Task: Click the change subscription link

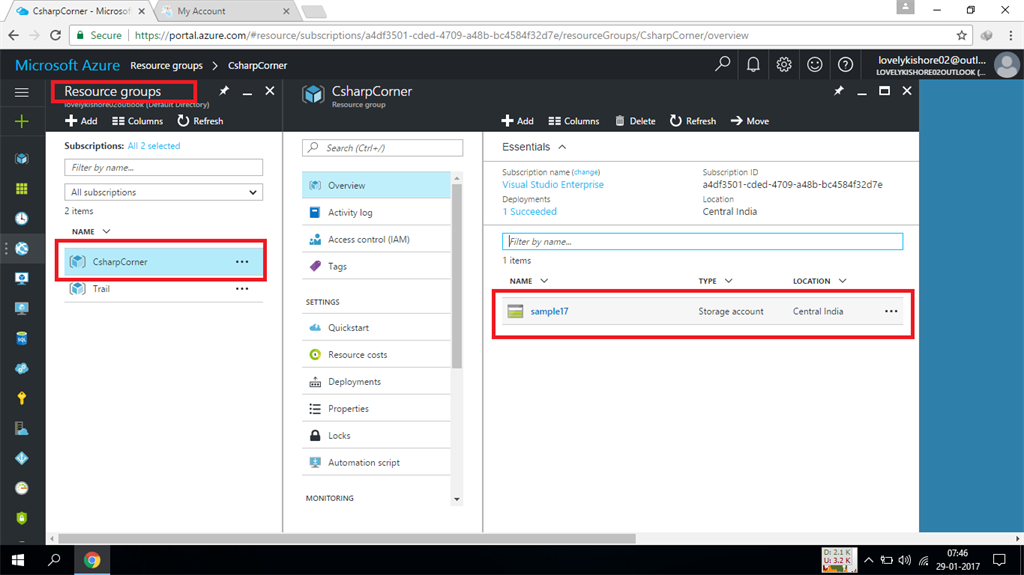Action: (x=586, y=172)
